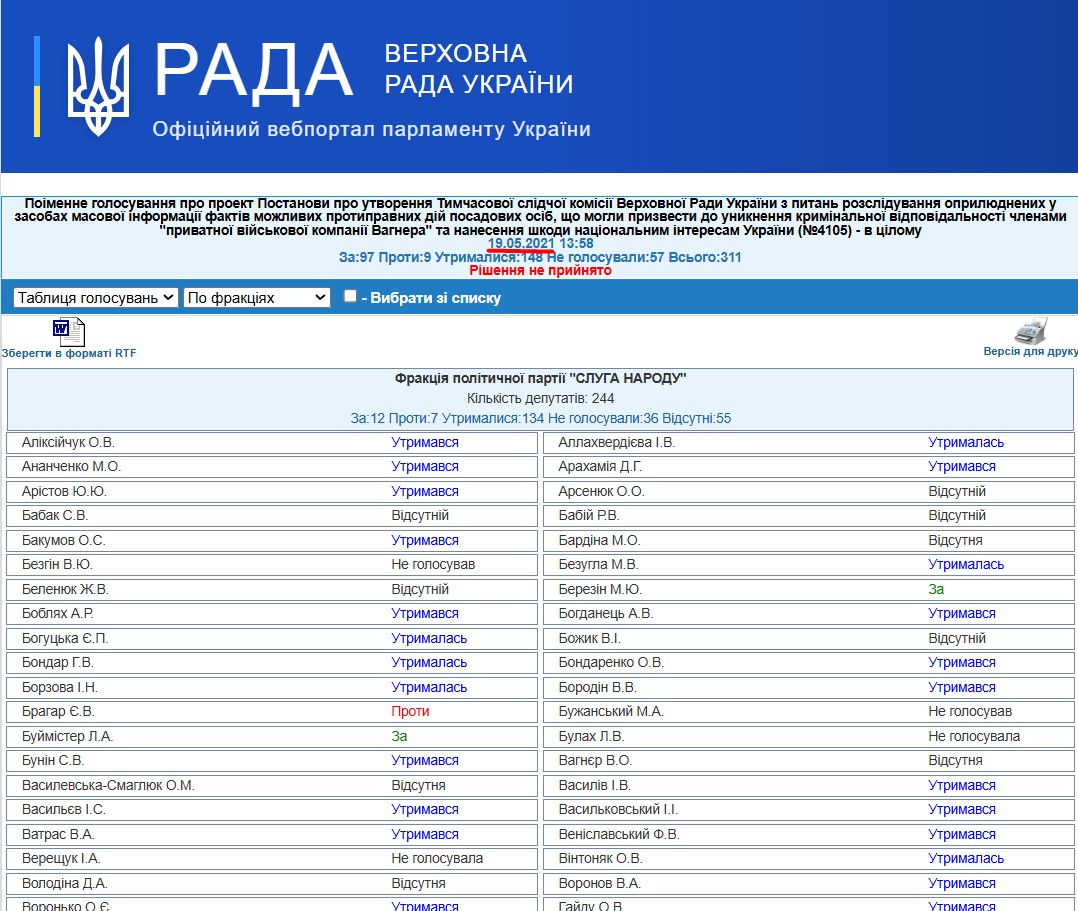Select deputy 'Аліксійчук О.В.'
1078x911 pixels.
pos(68,442)
